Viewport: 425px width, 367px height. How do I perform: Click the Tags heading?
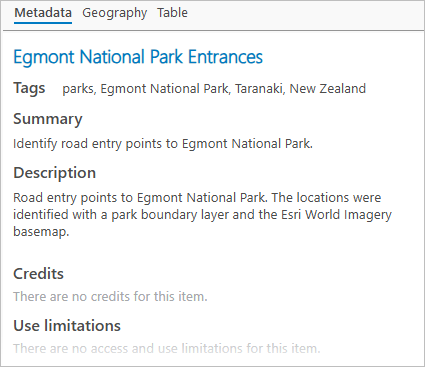coord(29,89)
